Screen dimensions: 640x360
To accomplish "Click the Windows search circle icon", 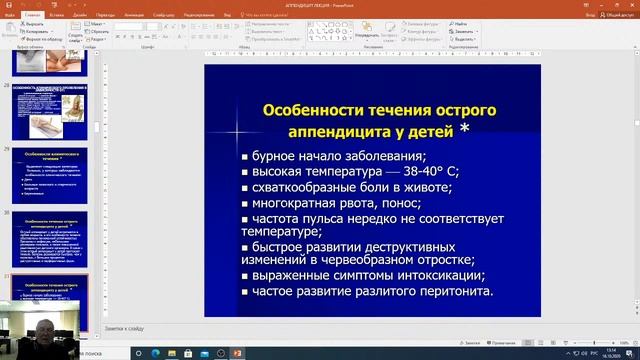I will click(139, 353).
